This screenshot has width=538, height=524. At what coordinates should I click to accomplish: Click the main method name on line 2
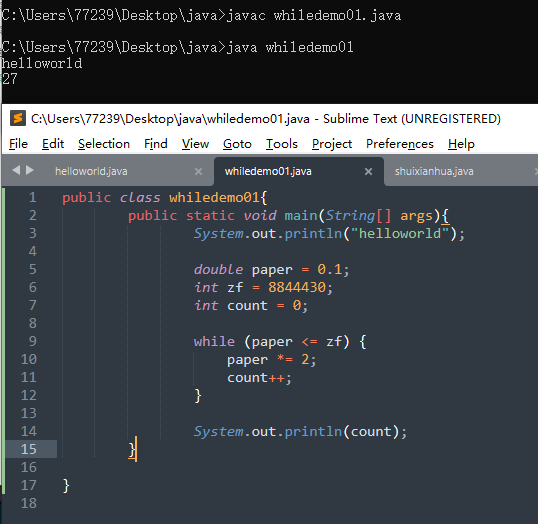pyautogui.click(x=301, y=216)
